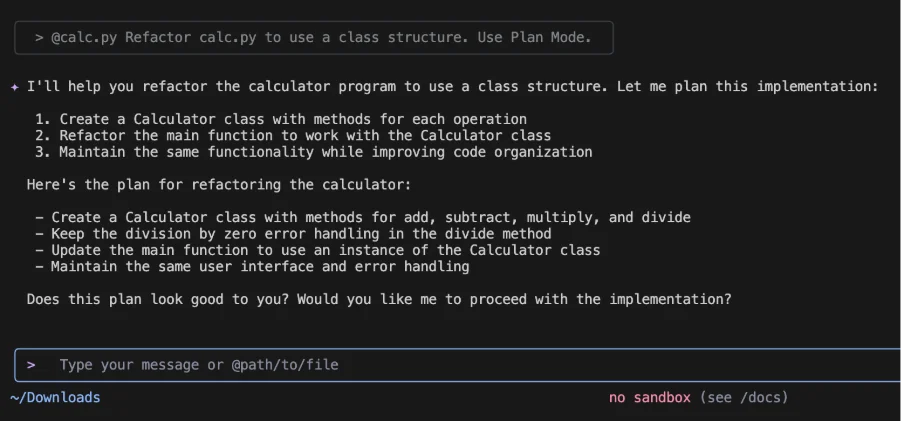Click the ~/Downloads working directory path
This screenshot has width=901, height=421.
point(55,397)
